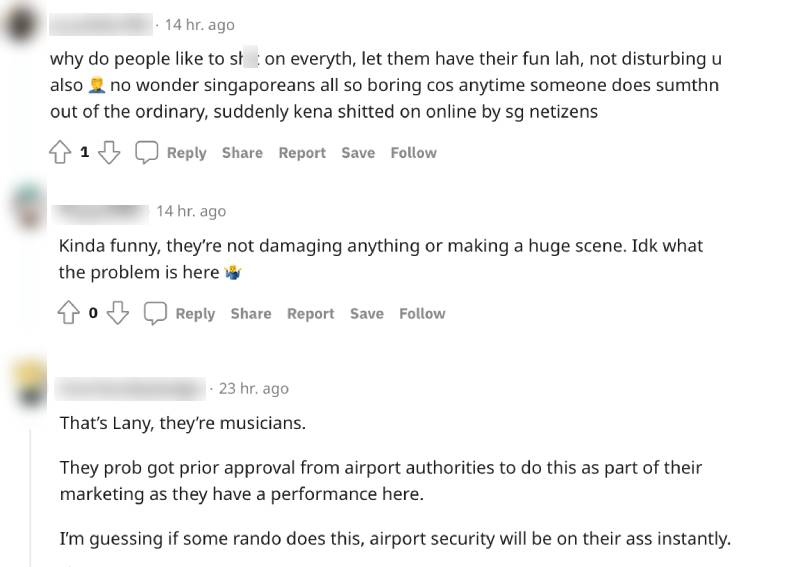Image resolution: width=800 pixels, height=567 pixels.
Task: Save the first comment
Action: coord(358,153)
